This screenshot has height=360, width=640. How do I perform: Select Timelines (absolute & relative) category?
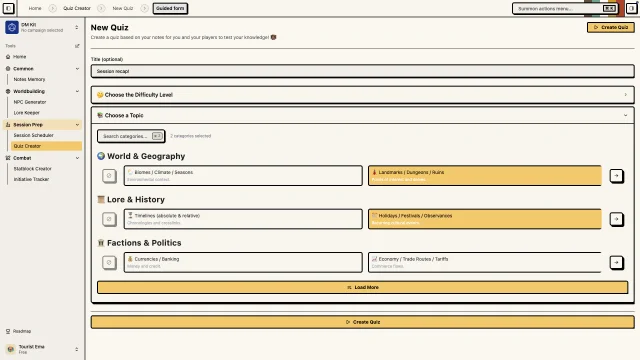[x=243, y=219]
